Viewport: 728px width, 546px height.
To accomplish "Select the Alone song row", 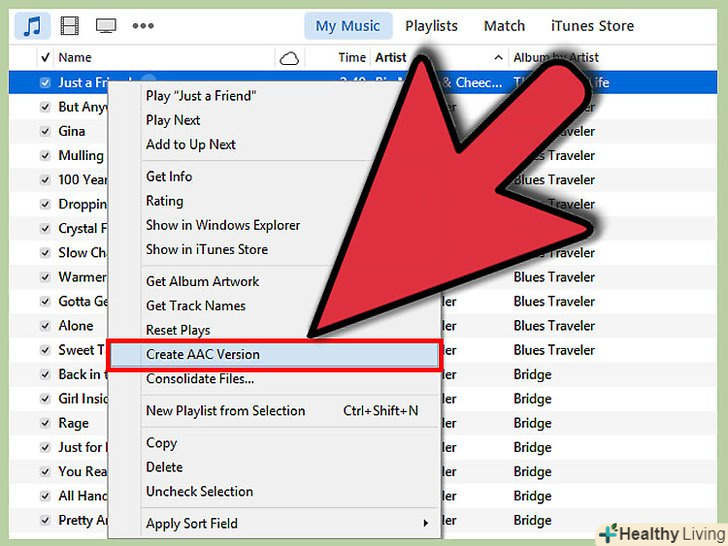I will [x=76, y=326].
